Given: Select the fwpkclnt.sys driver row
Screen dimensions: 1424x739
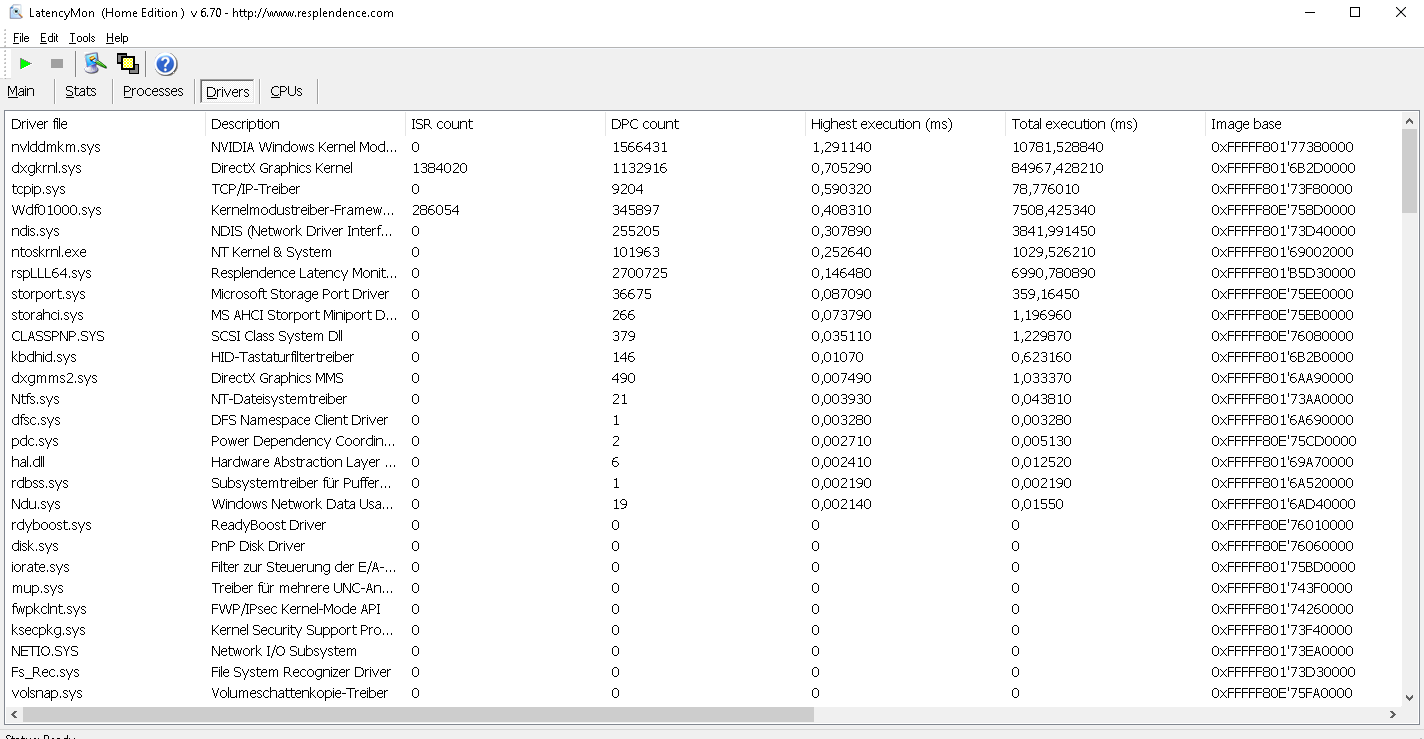Looking at the screenshot, I should pyautogui.click(x=703, y=609).
